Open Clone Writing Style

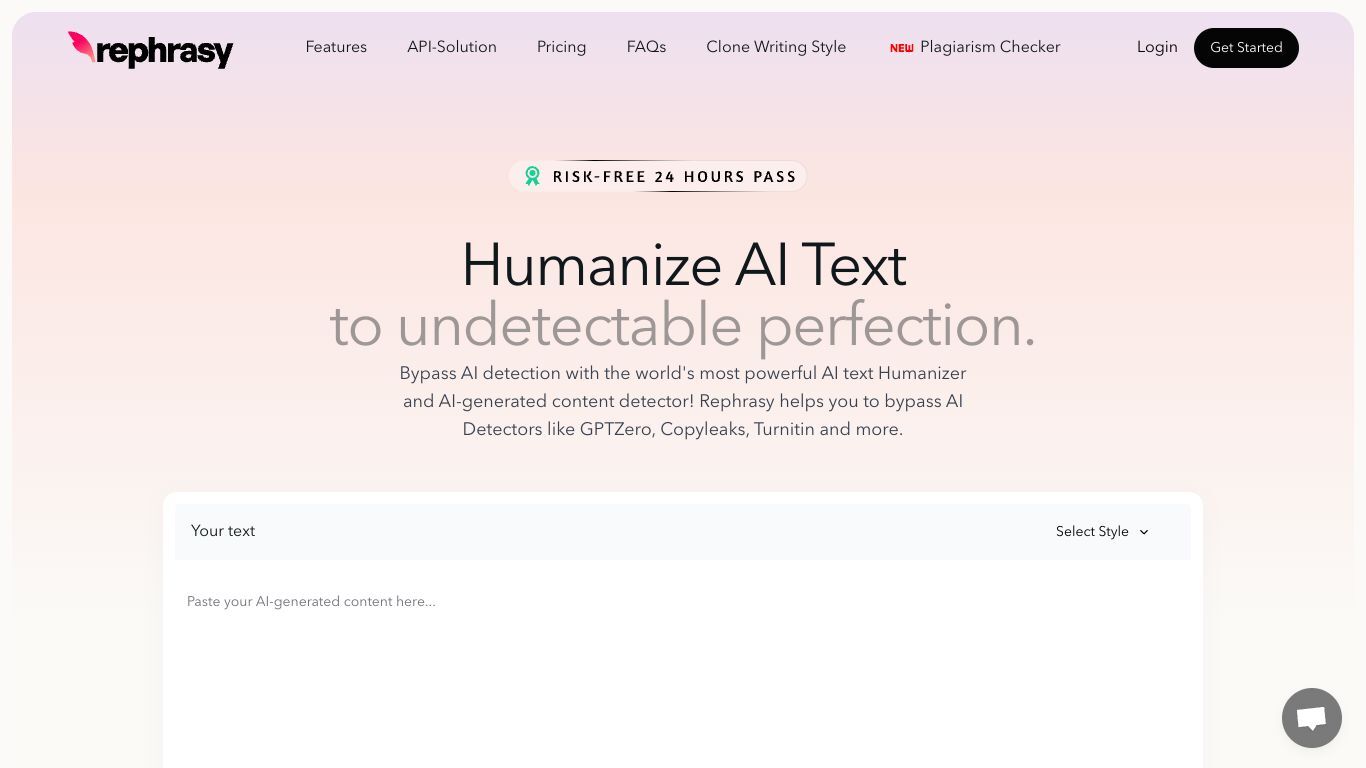pos(776,47)
